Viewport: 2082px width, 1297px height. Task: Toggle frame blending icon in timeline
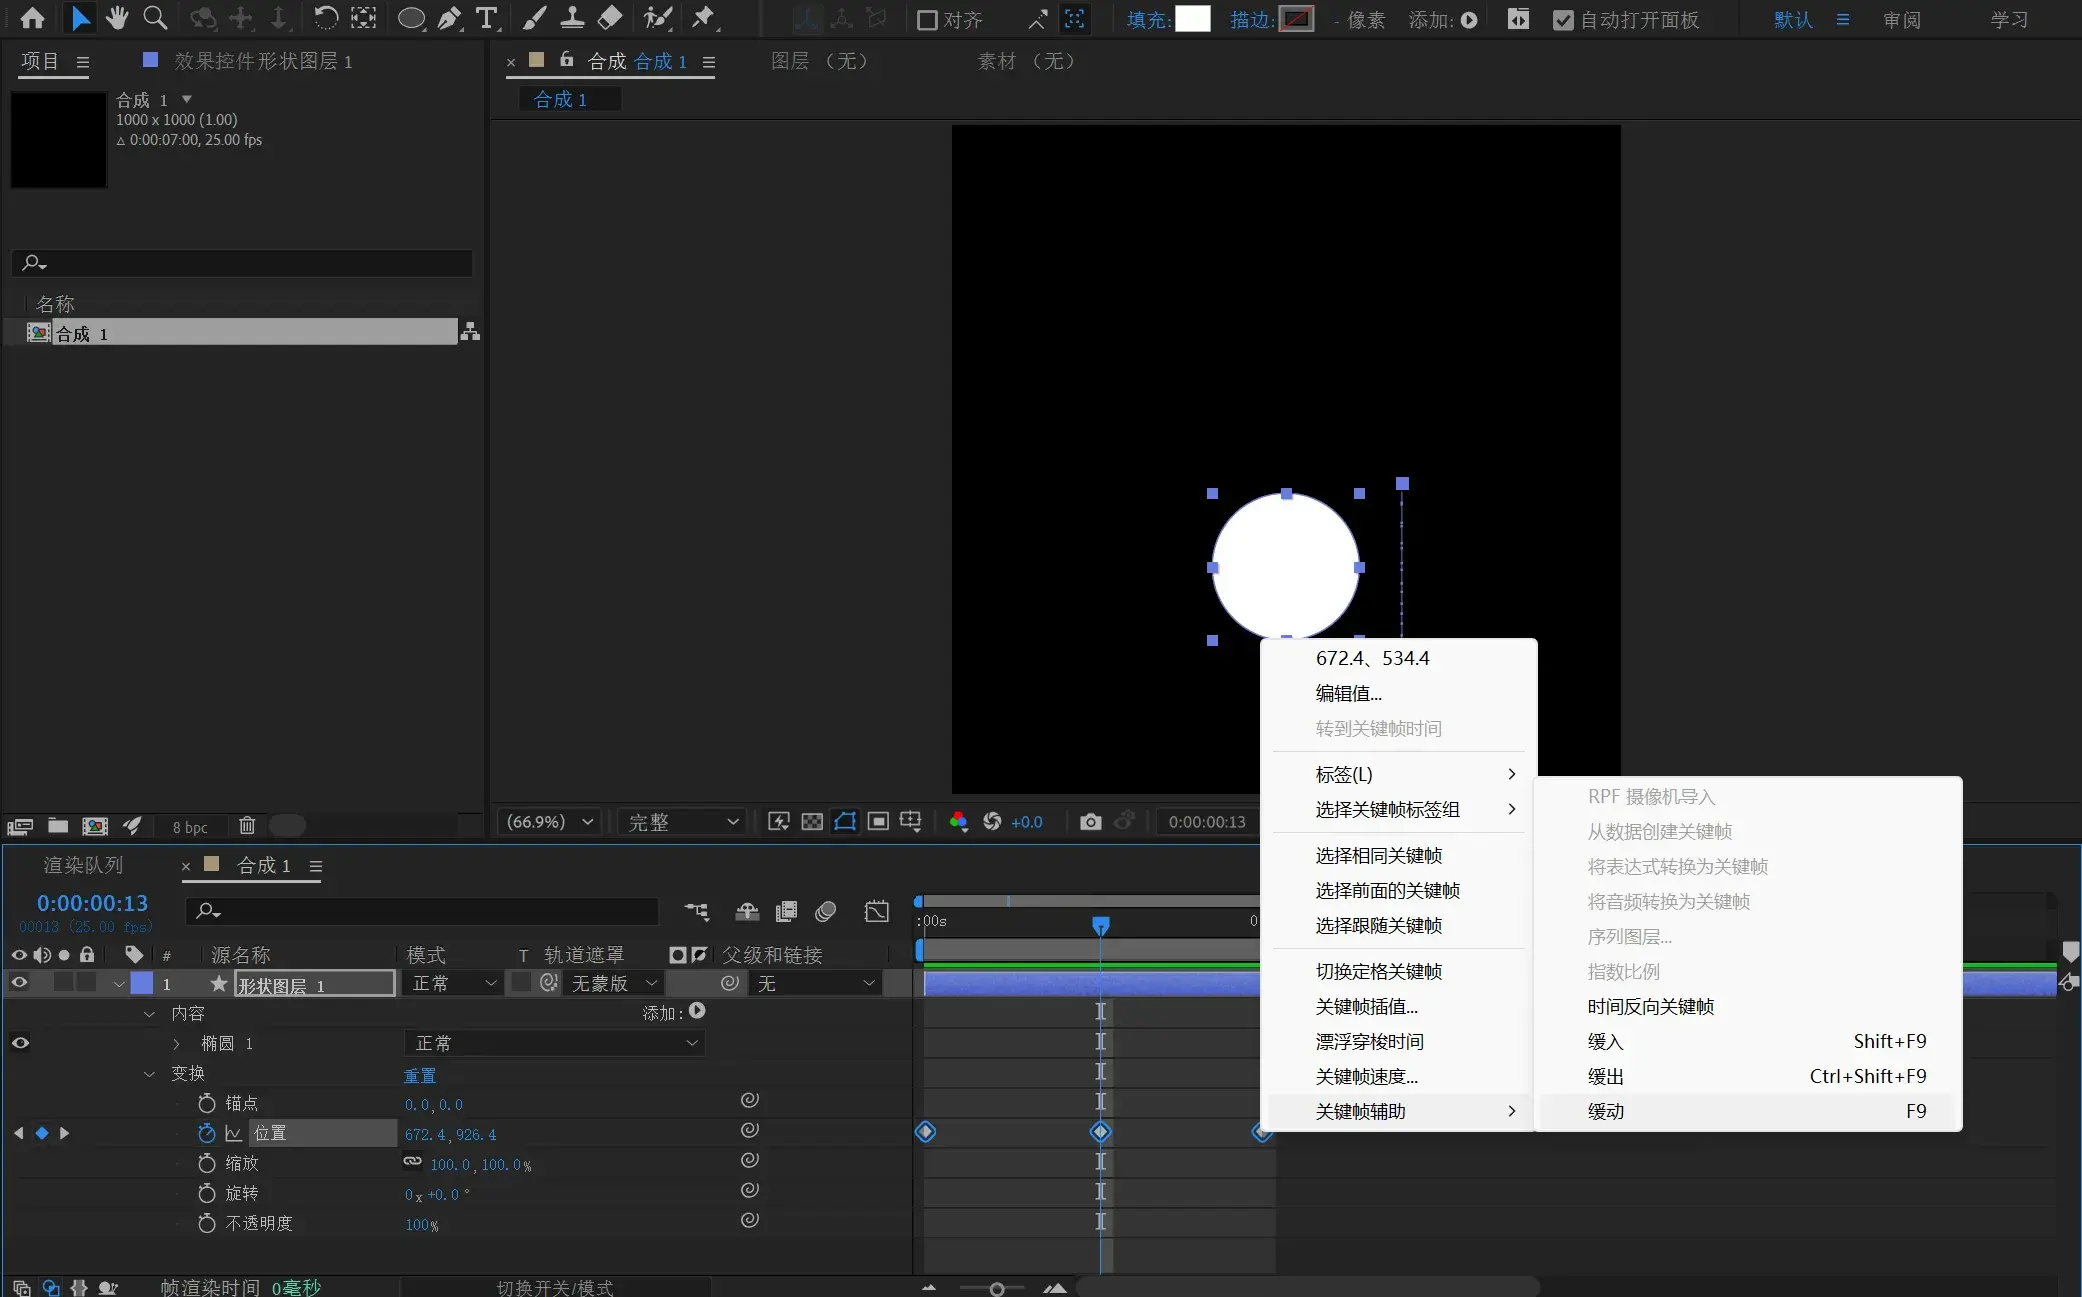787,911
